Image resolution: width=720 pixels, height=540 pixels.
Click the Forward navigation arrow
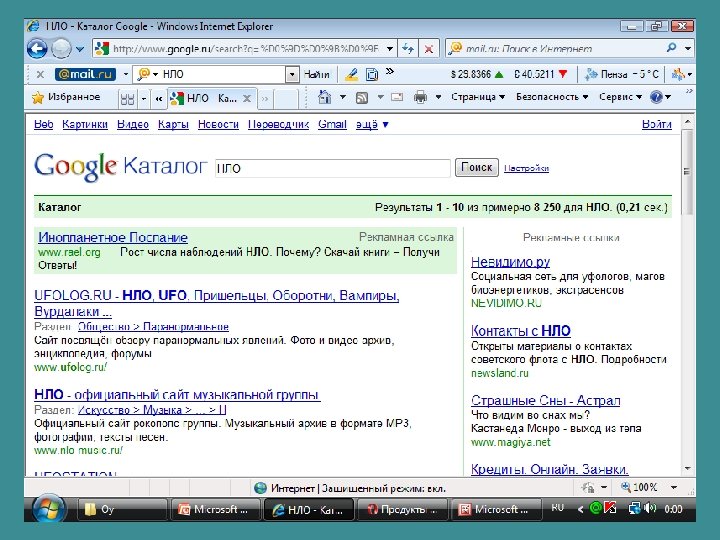tap(61, 49)
